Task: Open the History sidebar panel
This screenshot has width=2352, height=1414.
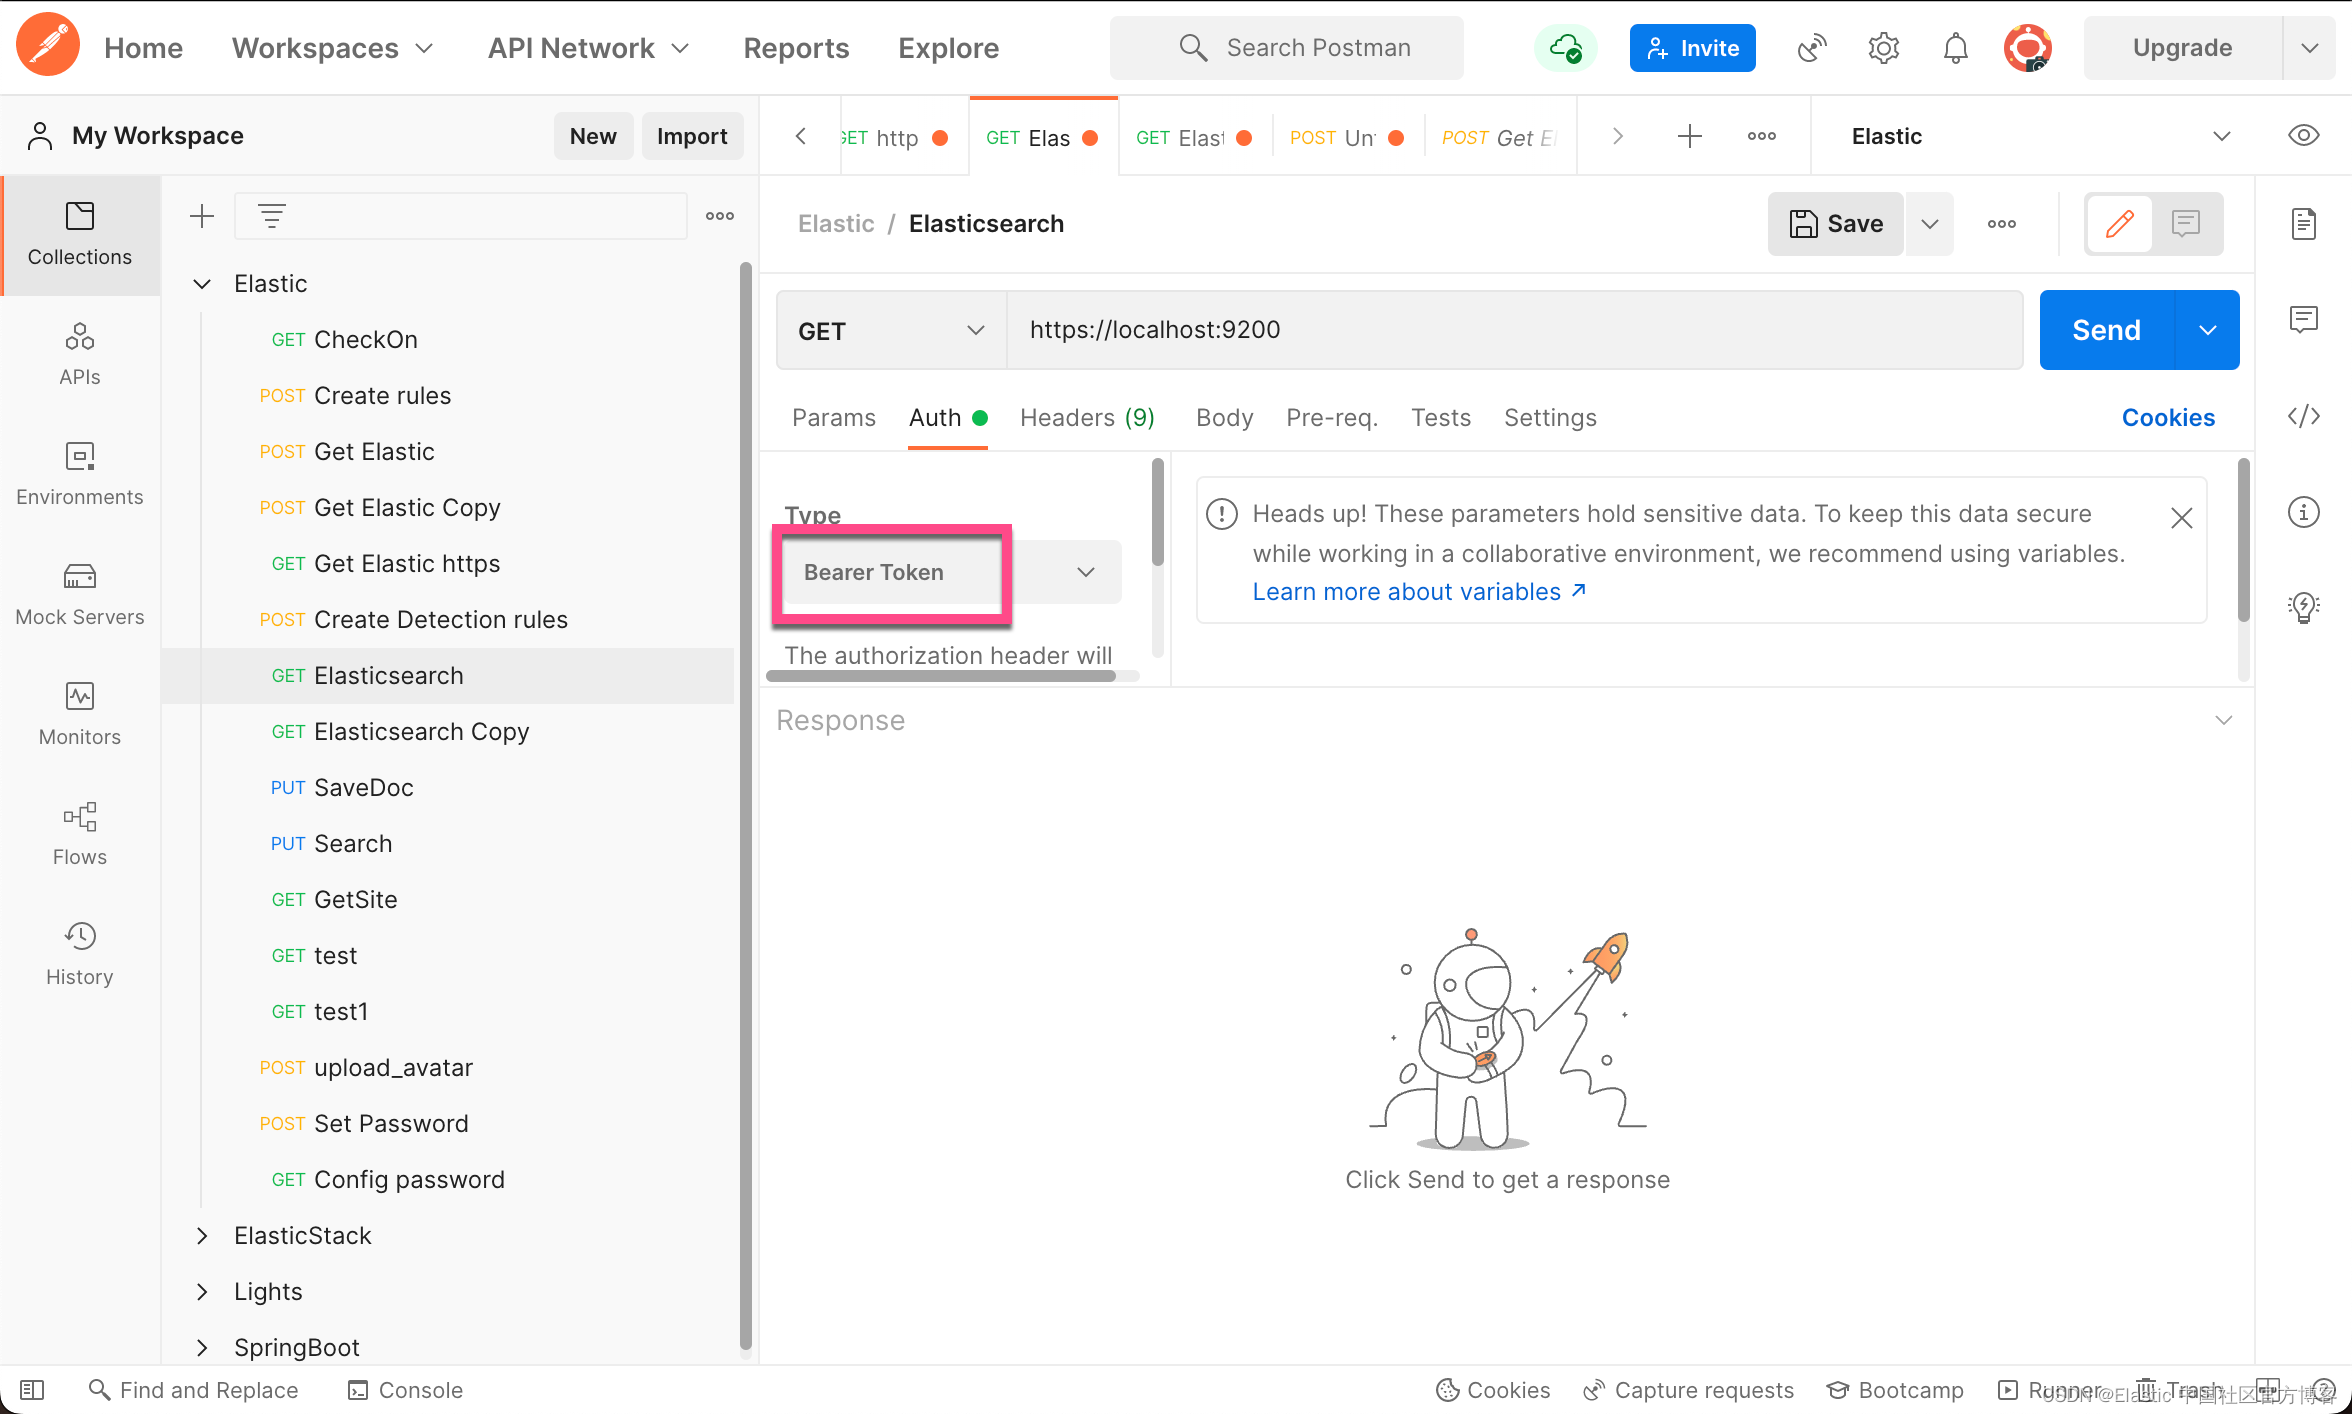Action: [x=79, y=954]
